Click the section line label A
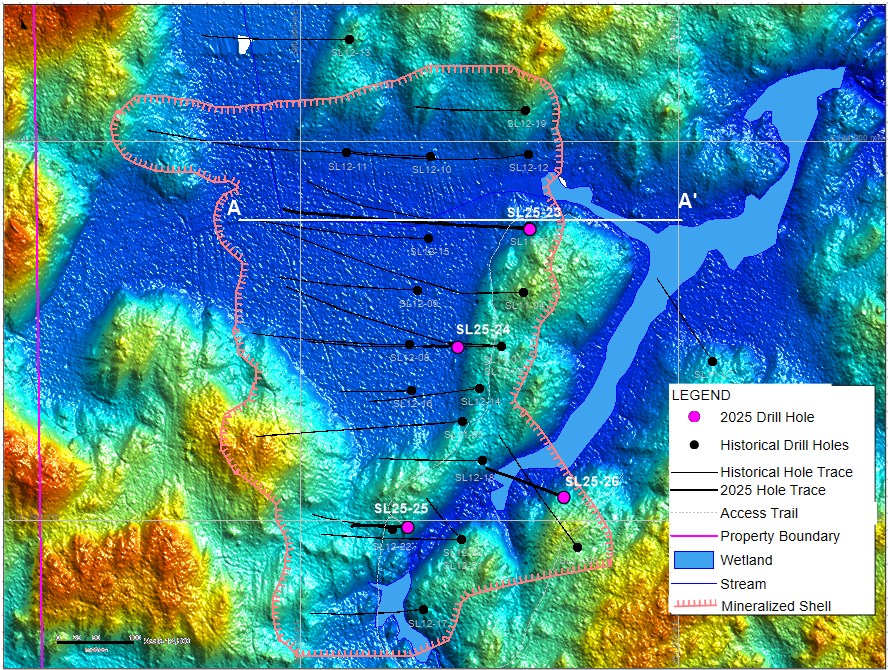 (232, 209)
